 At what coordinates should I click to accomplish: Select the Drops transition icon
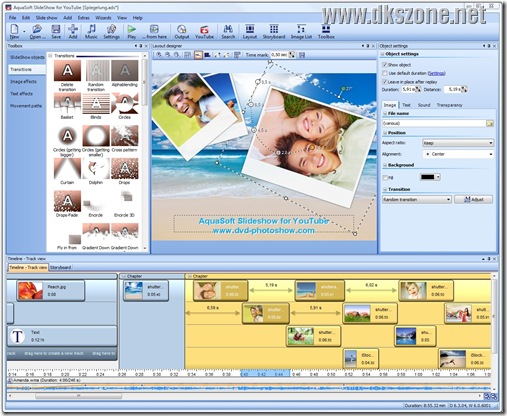(x=125, y=169)
